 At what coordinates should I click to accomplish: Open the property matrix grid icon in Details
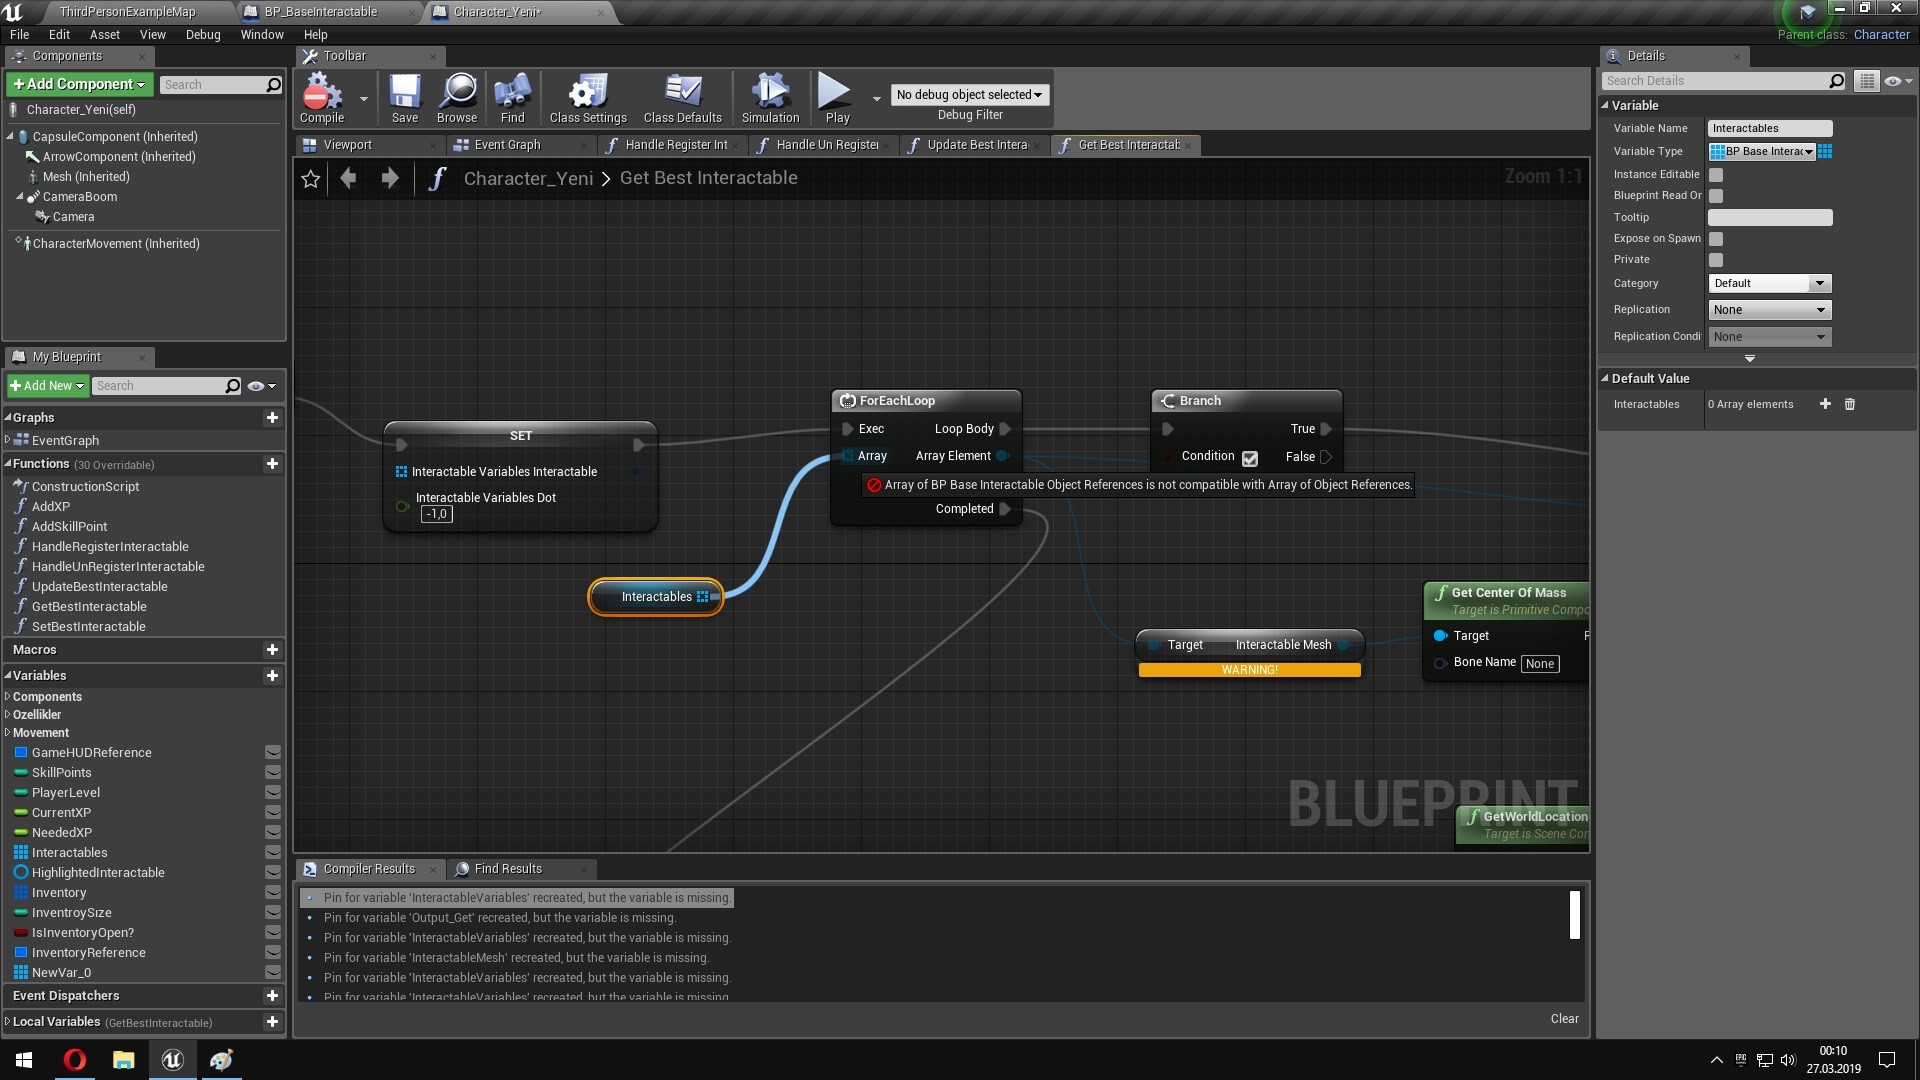tap(1866, 81)
